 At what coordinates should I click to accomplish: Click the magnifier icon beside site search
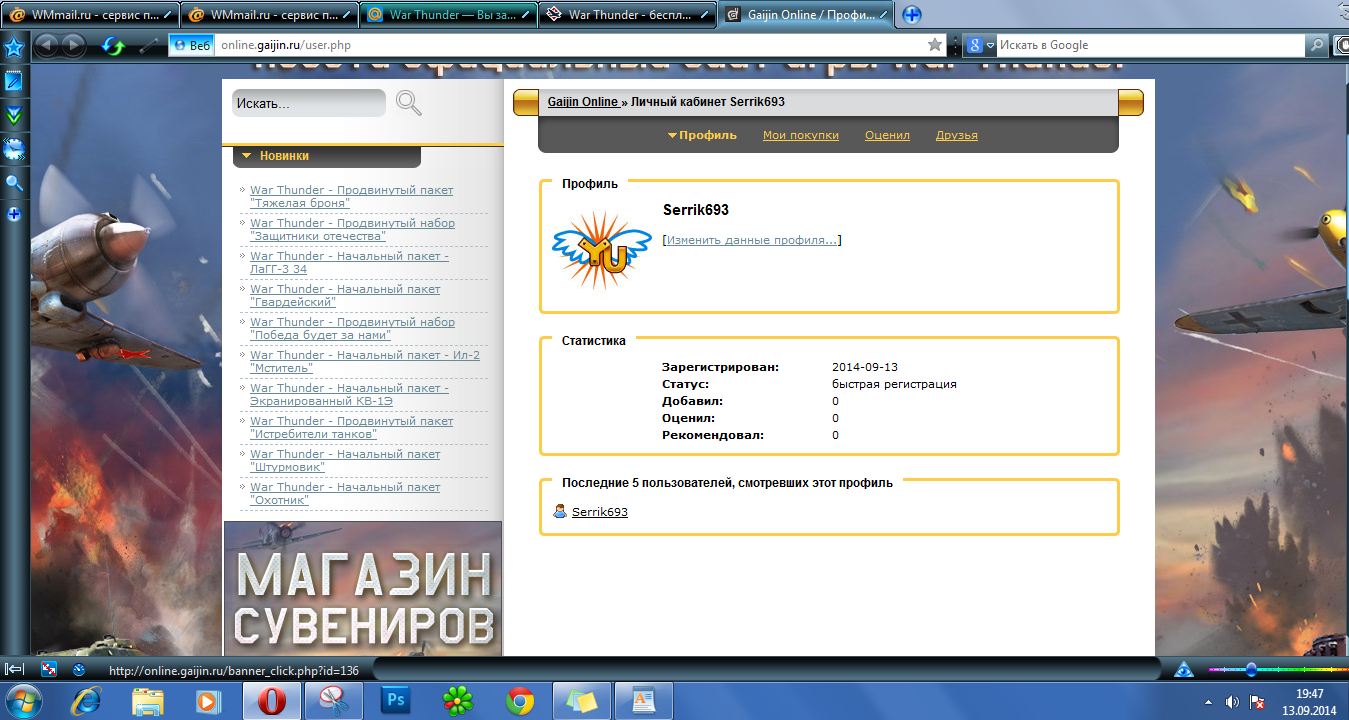(x=409, y=103)
